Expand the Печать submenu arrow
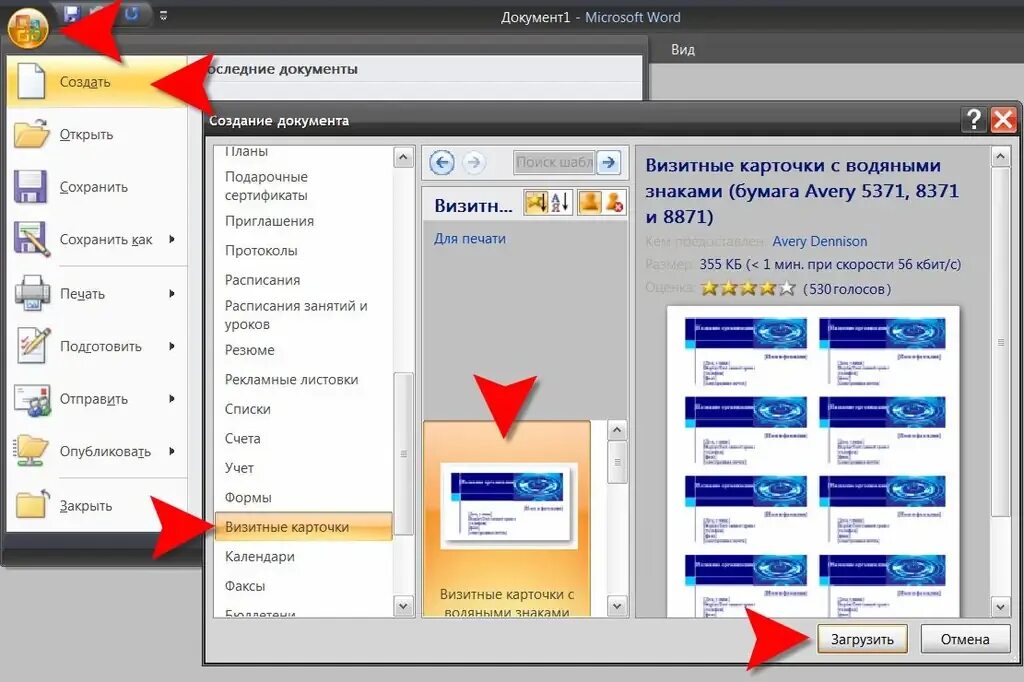Viewport: 1024px width, 682px height. 172,293
